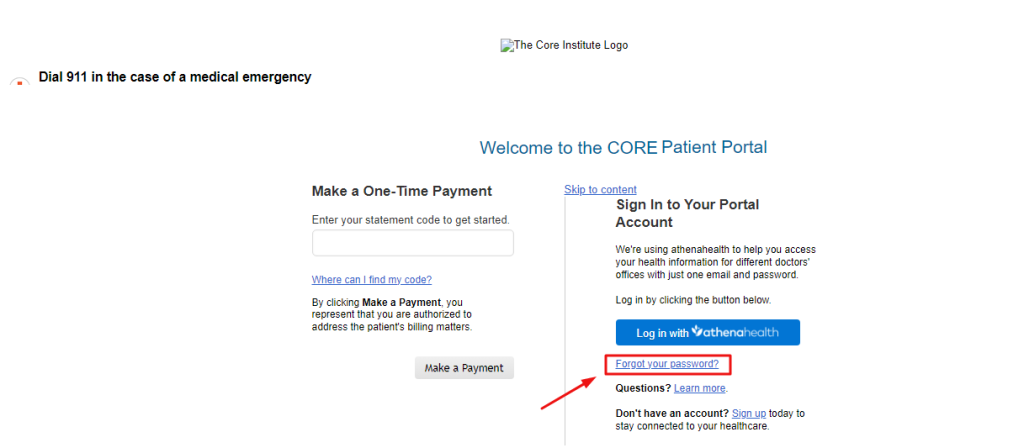Click the Make a One-Time Payment heading
The width and height of the screenshot is (1024, 448).
click(402, 191)
